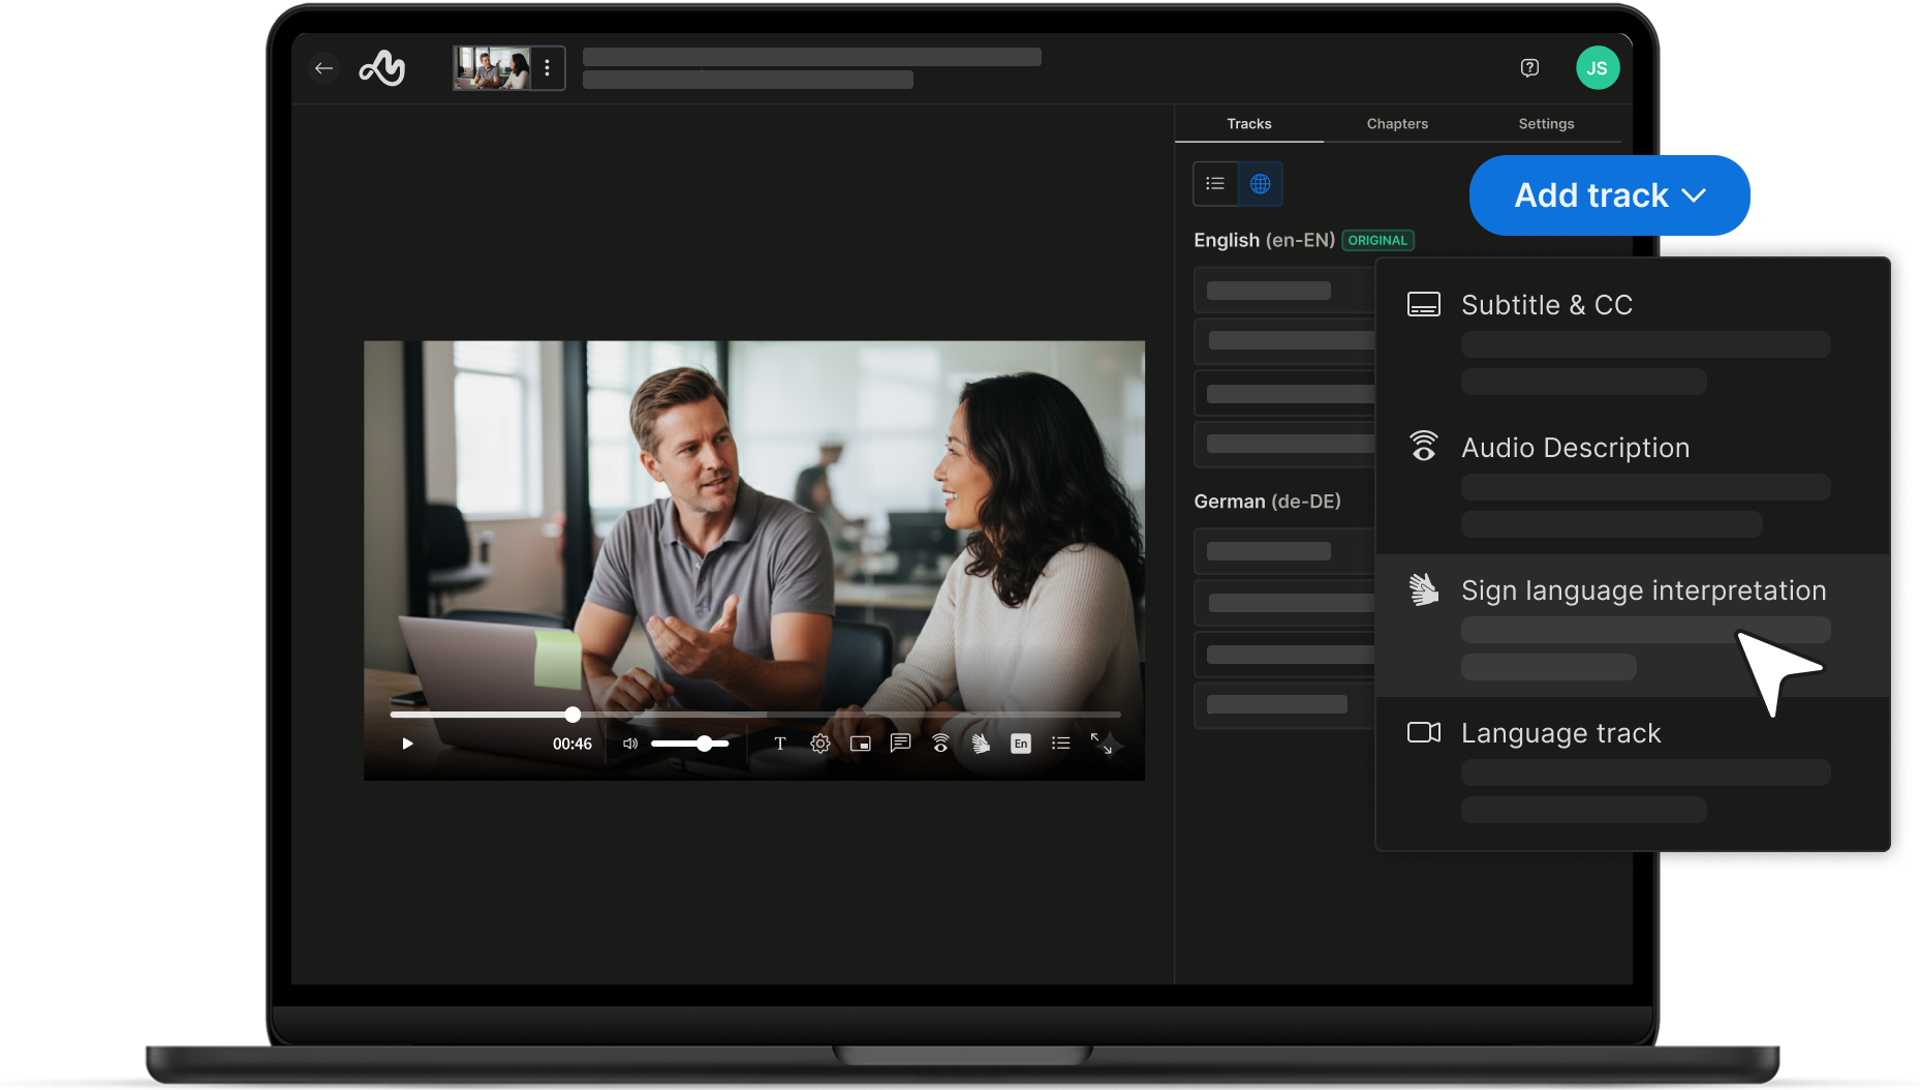Viewport: 1920px width, 1090px height.
Task: Click the ORIGINAL badge next to English
Action: point(1378,240)
